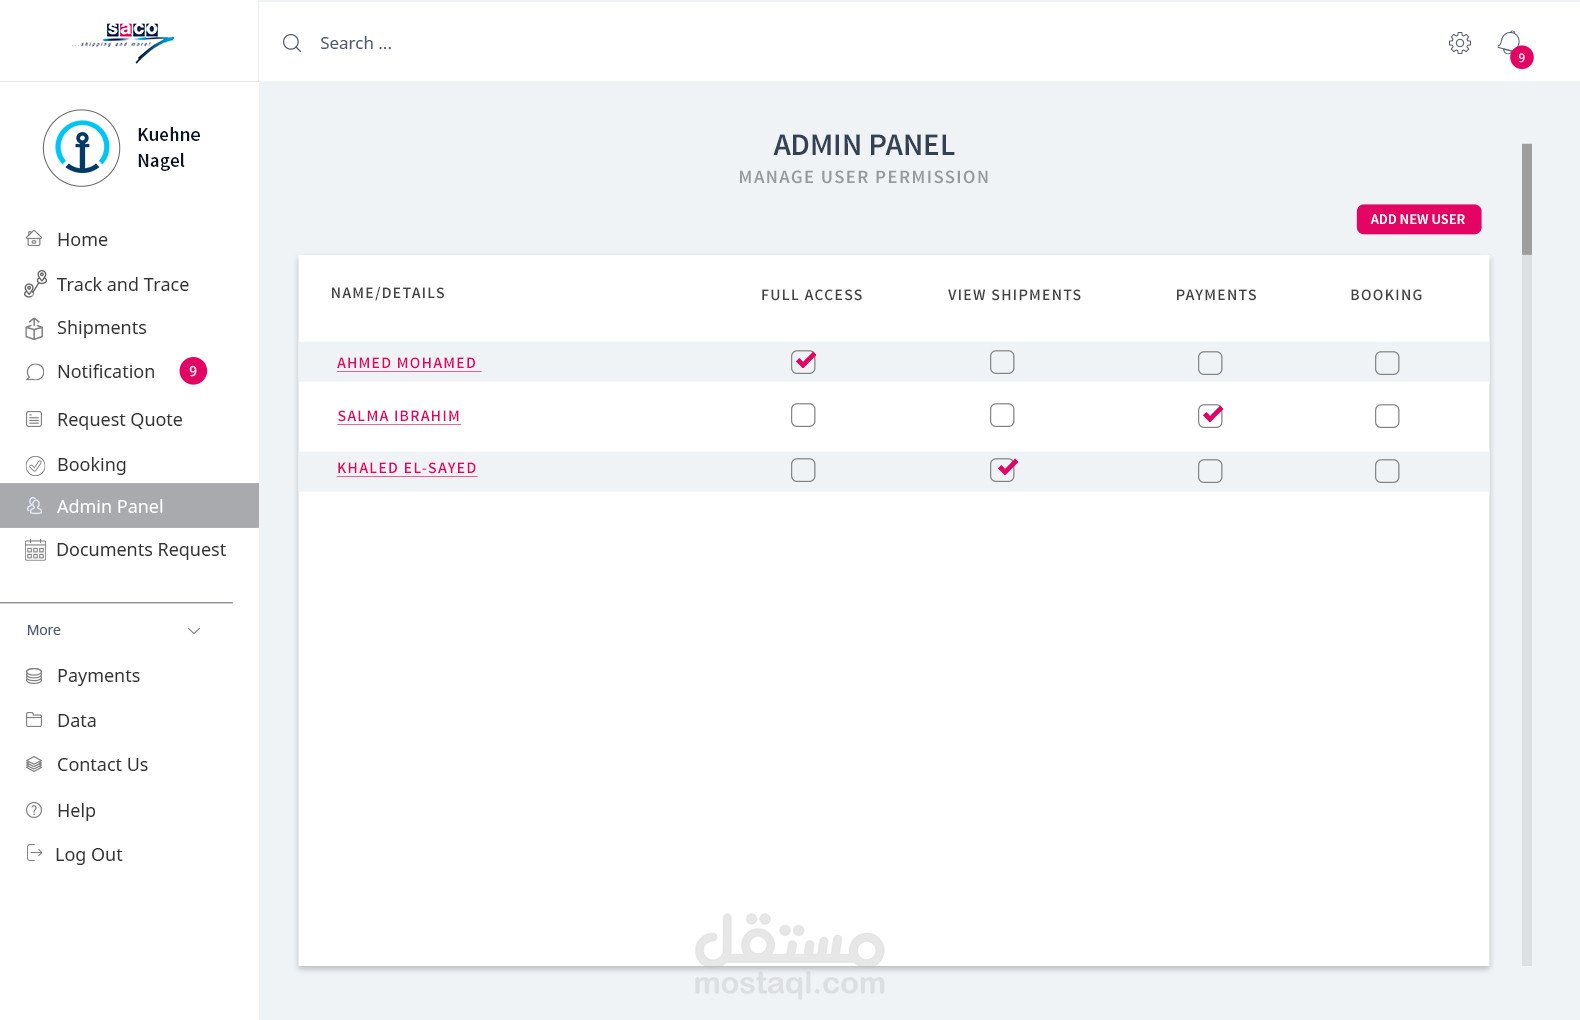Image resolution: width=1580 pixels, height=1020 pixels.
Task: Click the Kuehne Nagel anchor logo
Action: (82, 148)
